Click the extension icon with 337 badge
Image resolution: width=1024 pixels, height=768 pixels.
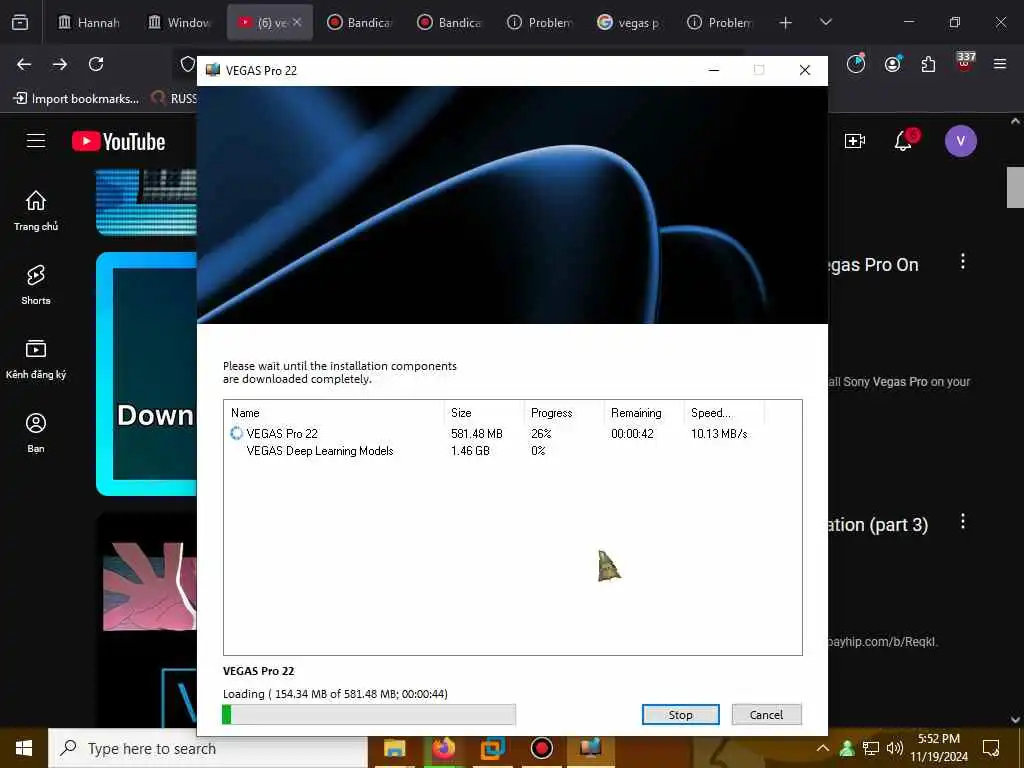[965, 62]
